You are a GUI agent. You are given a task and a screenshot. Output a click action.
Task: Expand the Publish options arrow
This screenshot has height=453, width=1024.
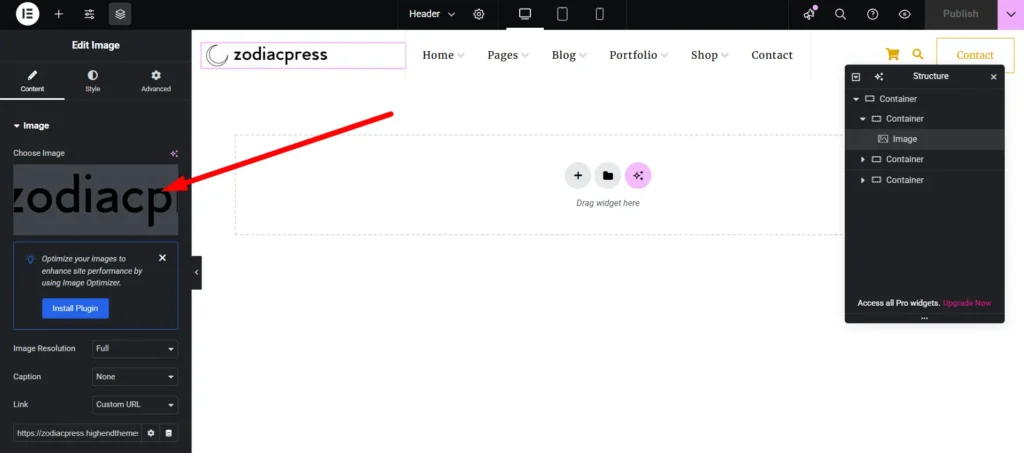click(1010, 14)
